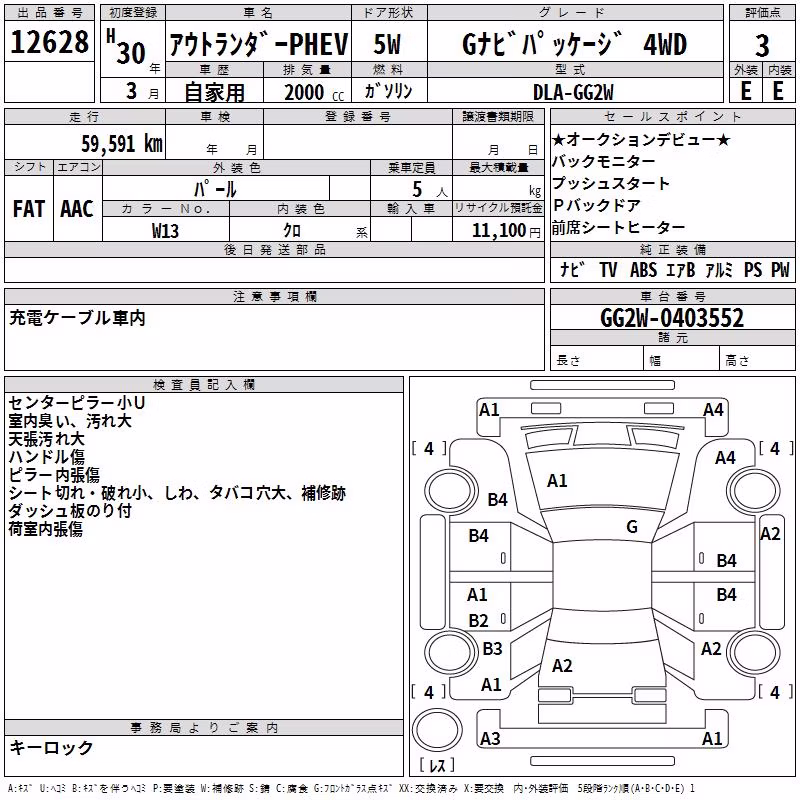Click inspector note 荷室内張傷
800x800 pixels.
(x=45, y=529)
